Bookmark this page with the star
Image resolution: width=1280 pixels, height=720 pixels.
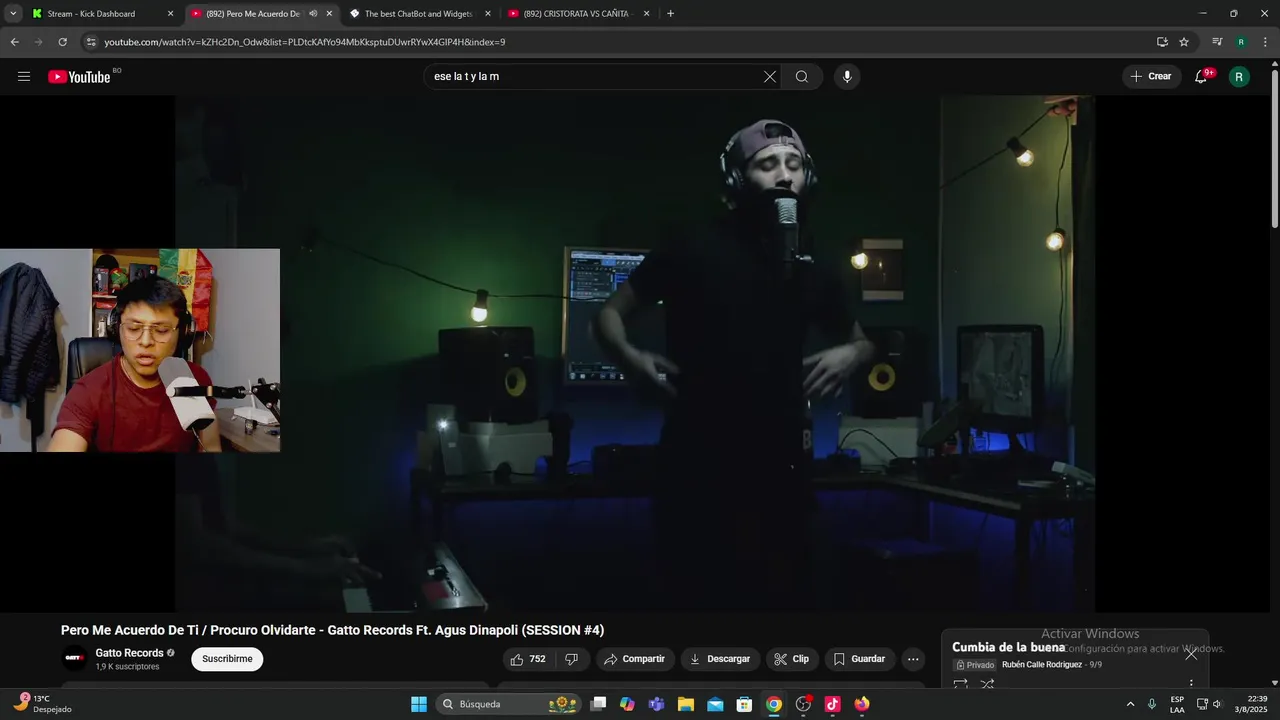pos(1184,42)
